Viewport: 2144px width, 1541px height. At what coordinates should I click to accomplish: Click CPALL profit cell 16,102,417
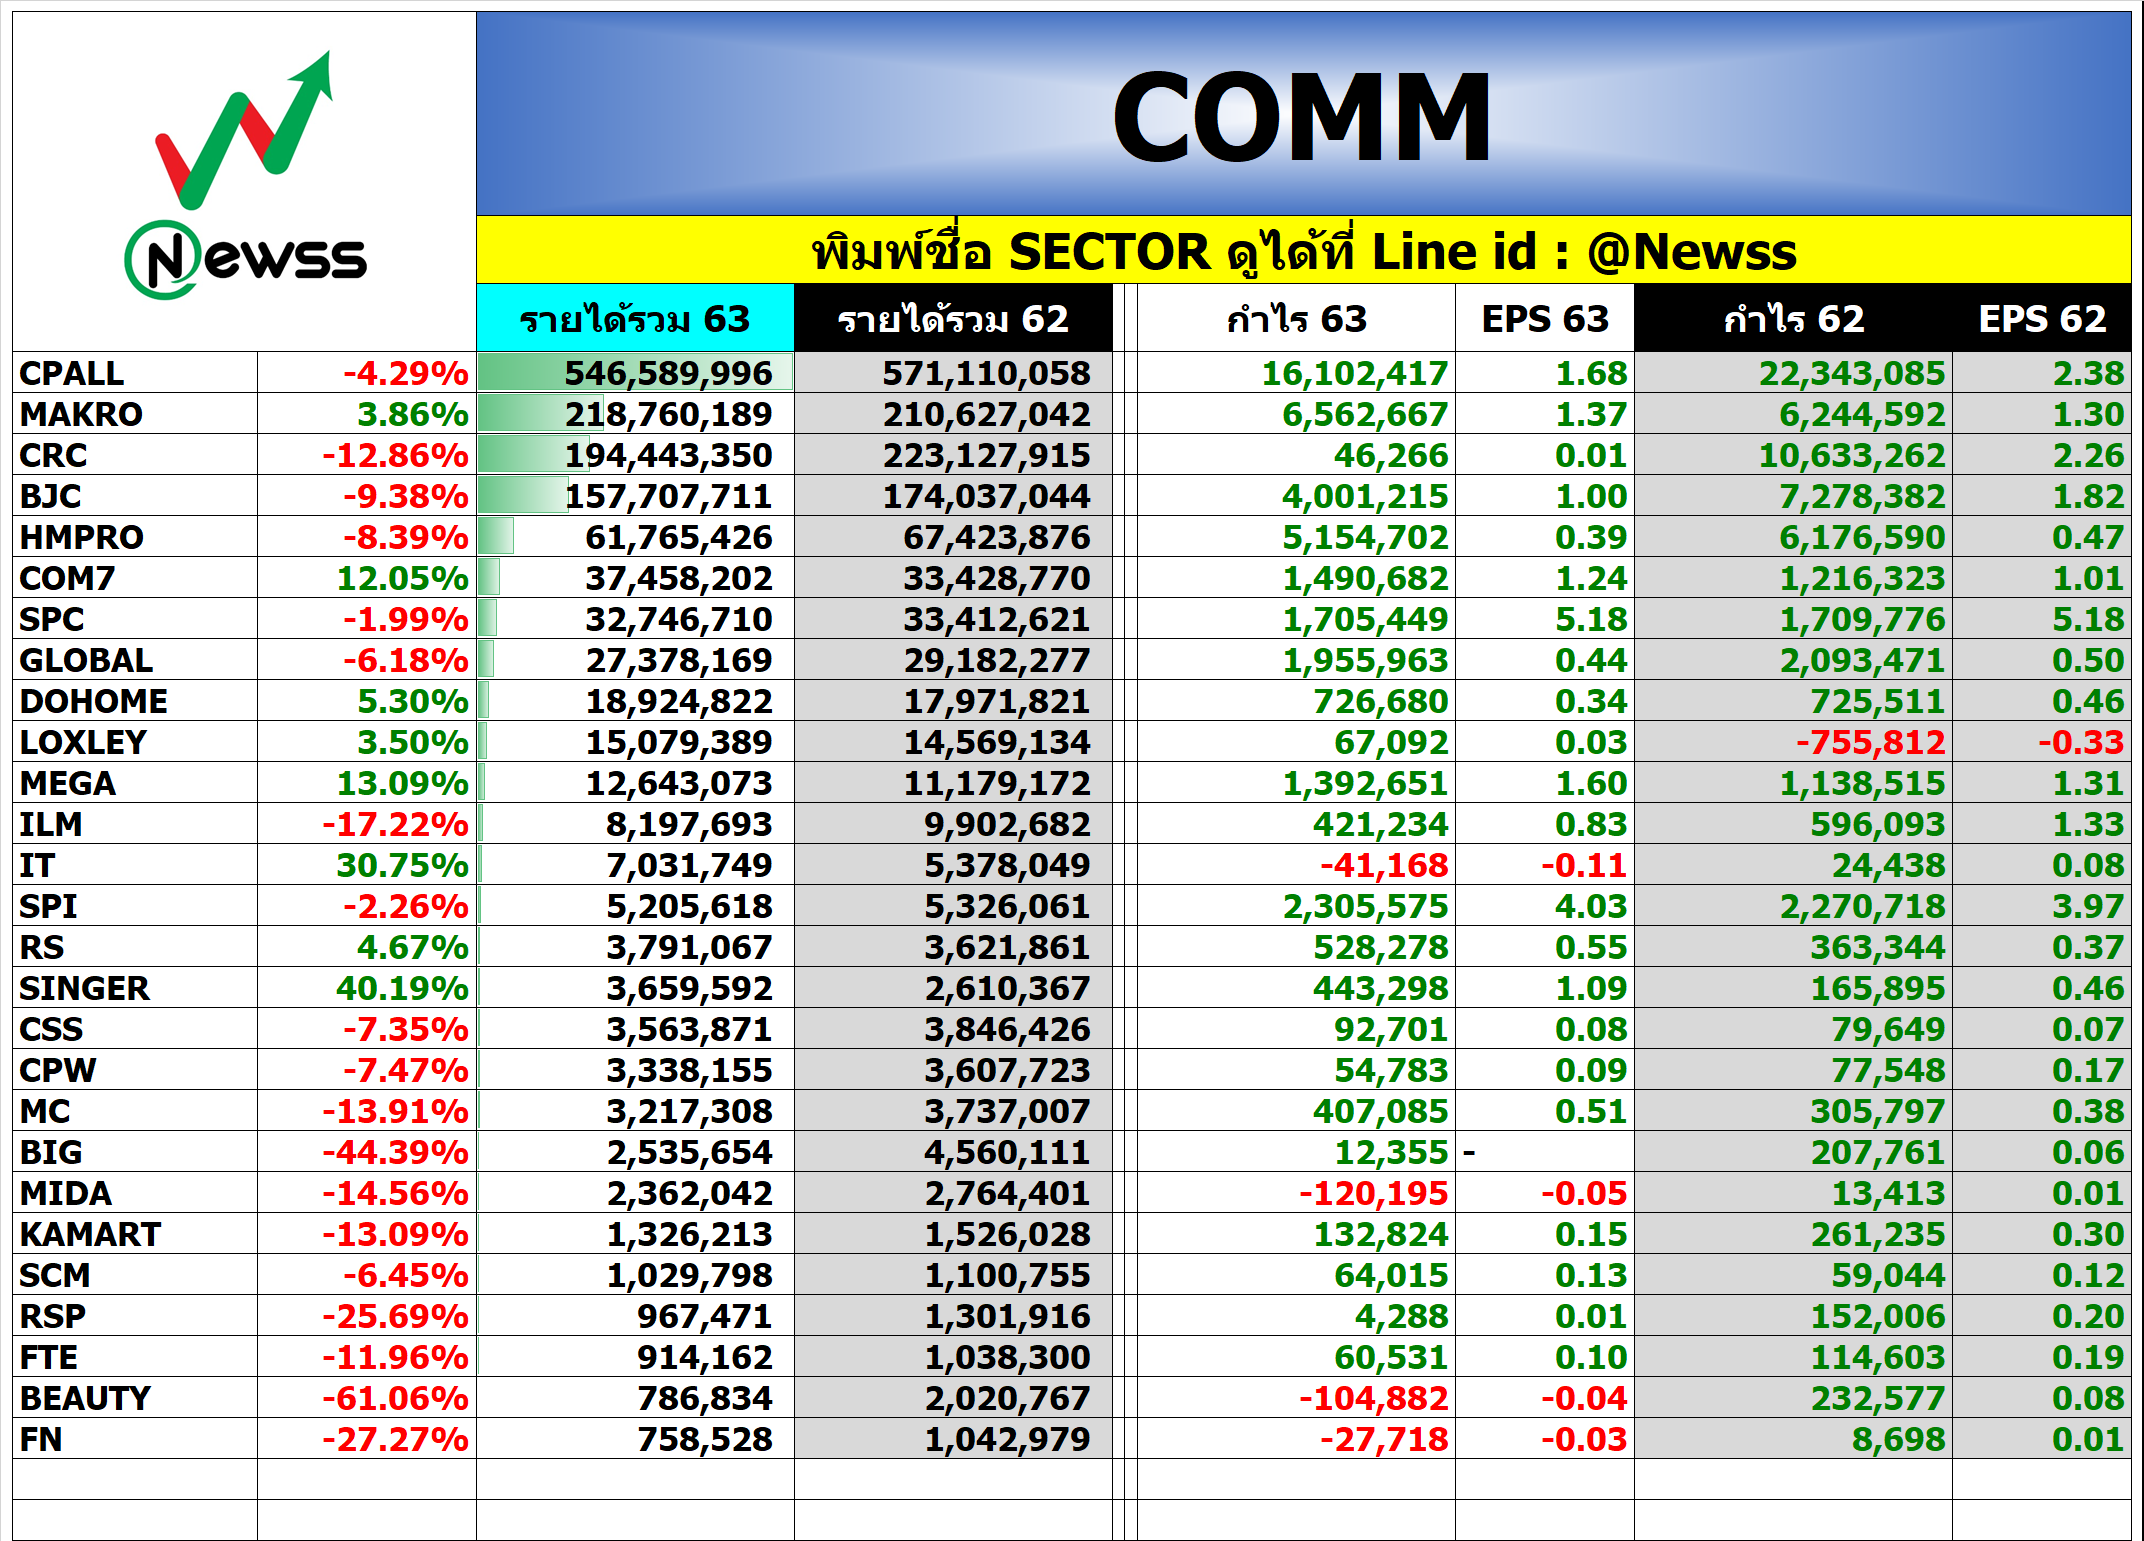pyautogui.click(x=1296, y=373)
